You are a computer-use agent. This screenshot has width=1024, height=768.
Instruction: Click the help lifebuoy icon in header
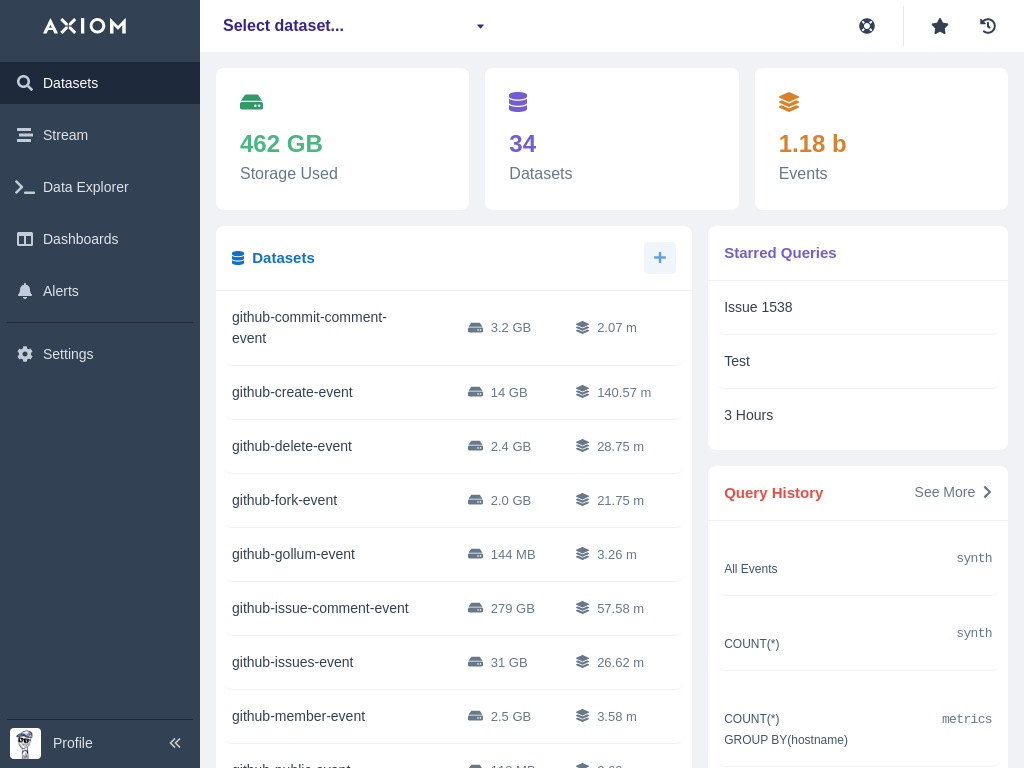pyautogui.click(x=867, y=26)
